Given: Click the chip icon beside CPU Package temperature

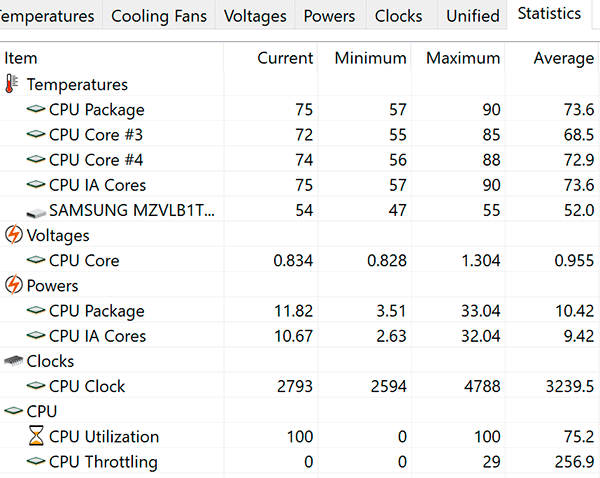Looking at the screenshot, I should pos(36,110).
